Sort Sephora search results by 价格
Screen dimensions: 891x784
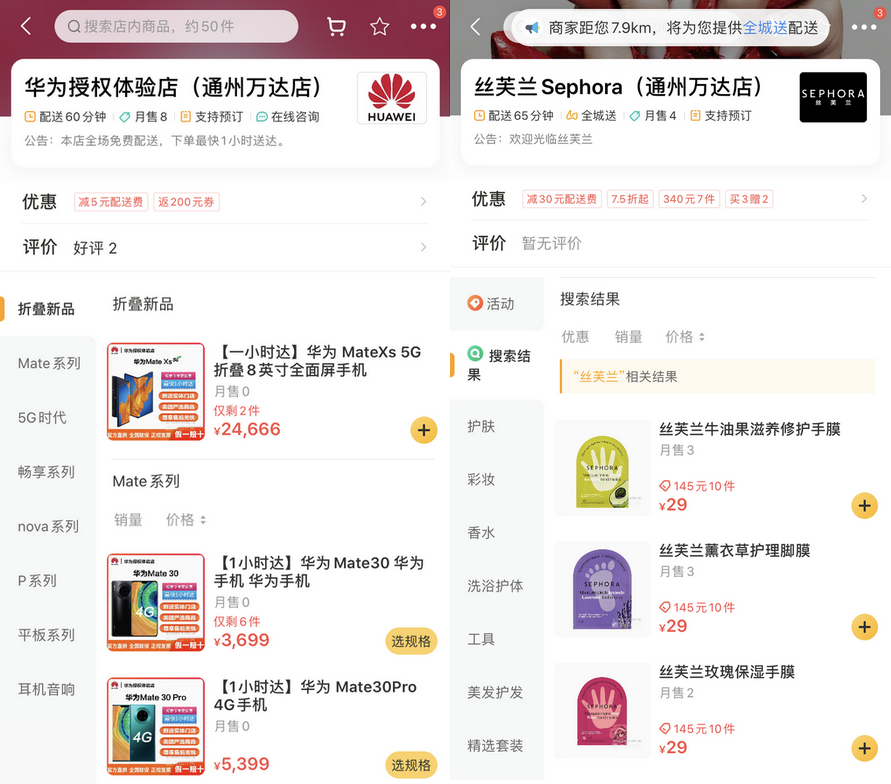pyautogui.click(x=685, y=337)
